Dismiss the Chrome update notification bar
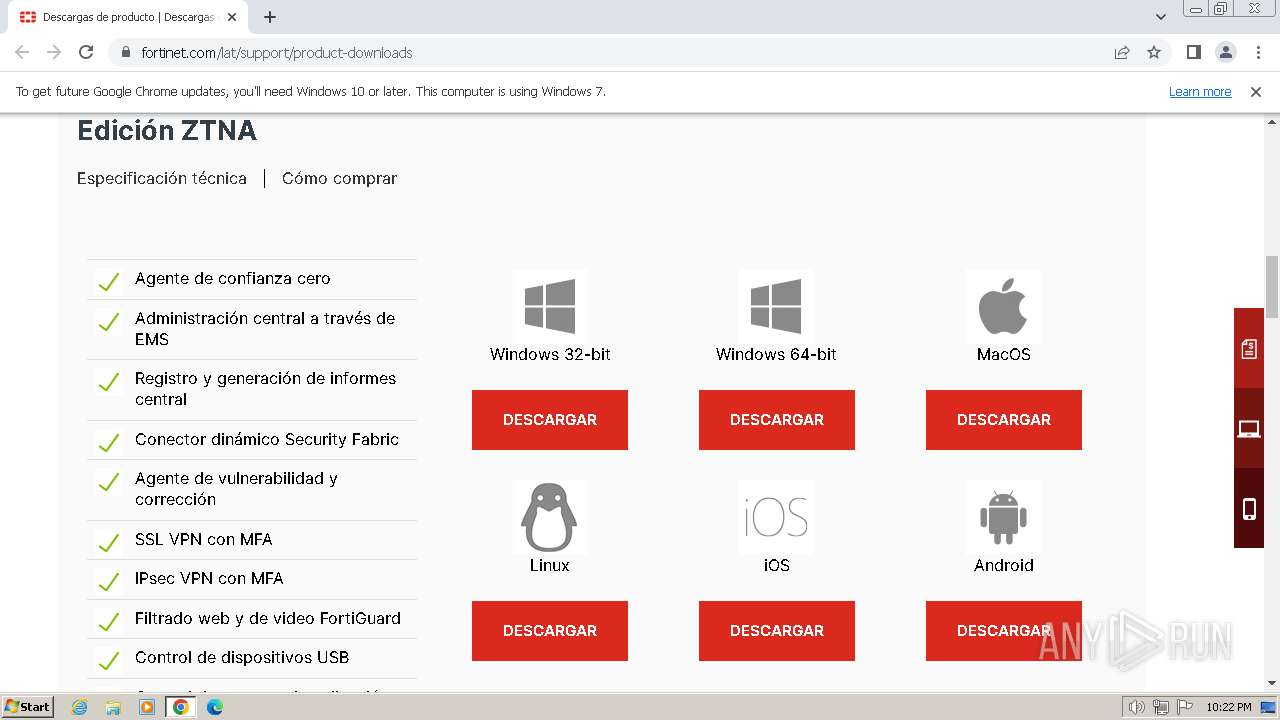The image size is (1280, 720). 1256,91
